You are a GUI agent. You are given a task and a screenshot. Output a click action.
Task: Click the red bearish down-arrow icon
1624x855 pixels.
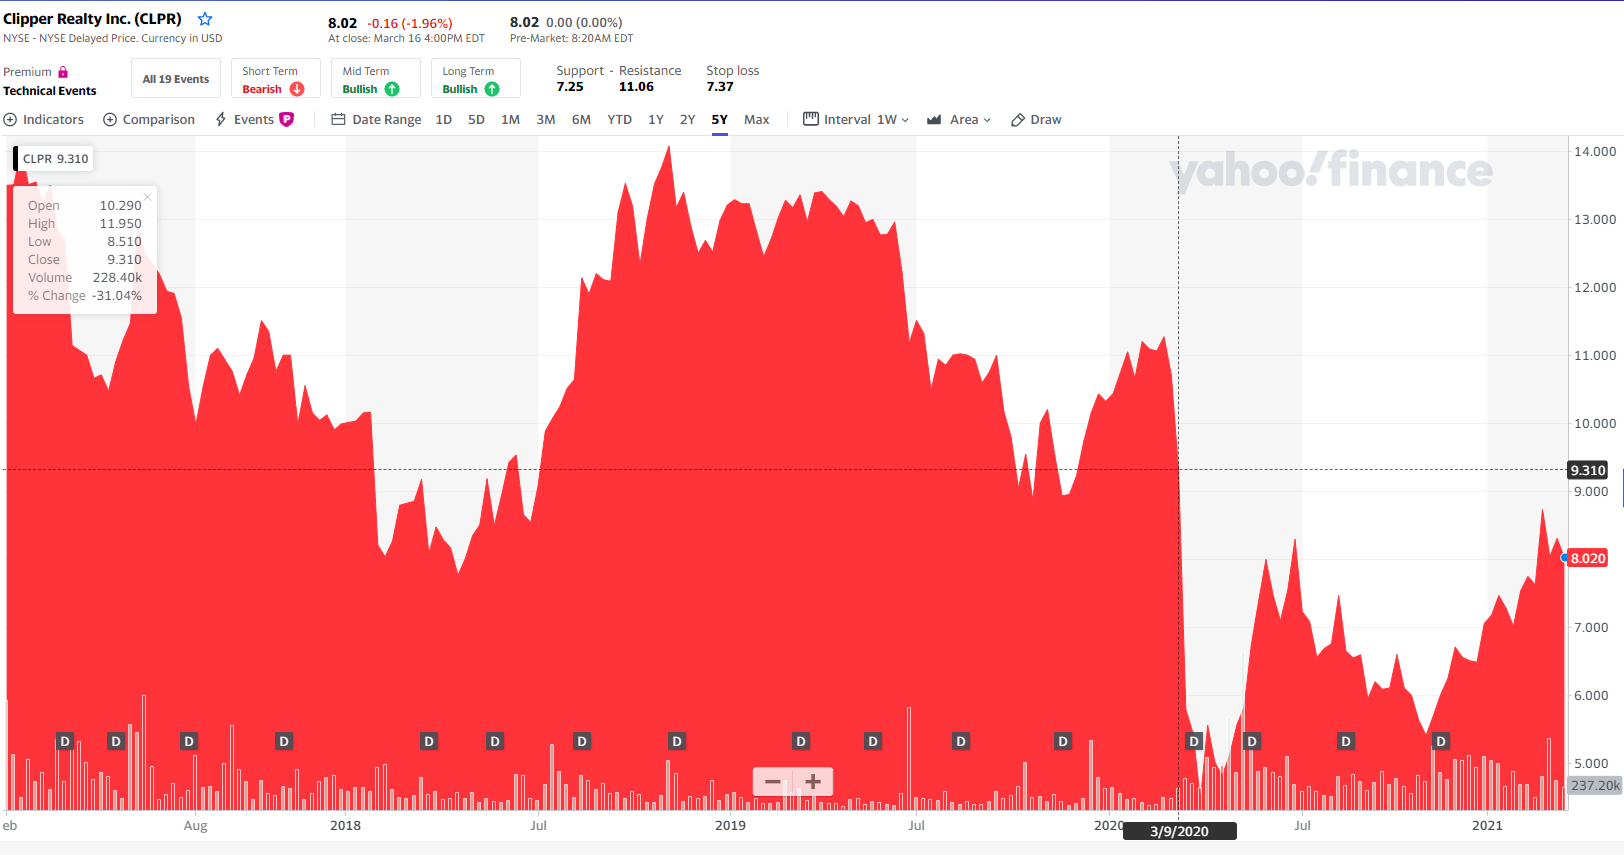[297, 89]
